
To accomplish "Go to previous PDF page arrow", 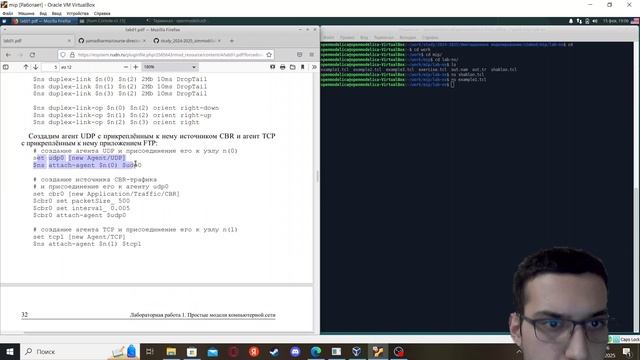I will click(x=26, y=67).
